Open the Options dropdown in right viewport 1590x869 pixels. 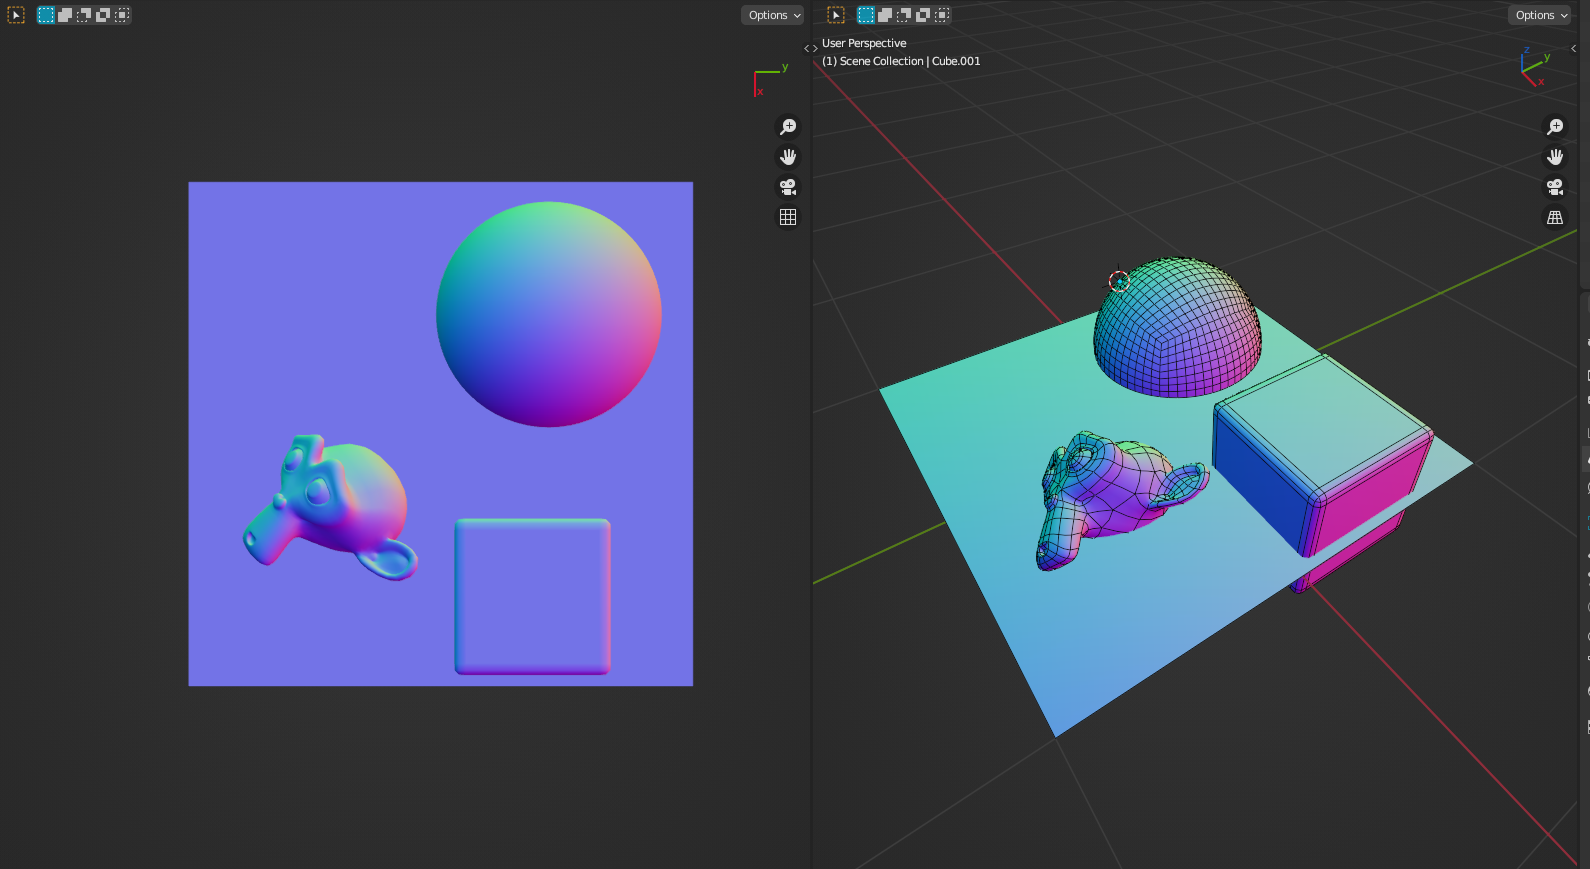(1540, 15)
